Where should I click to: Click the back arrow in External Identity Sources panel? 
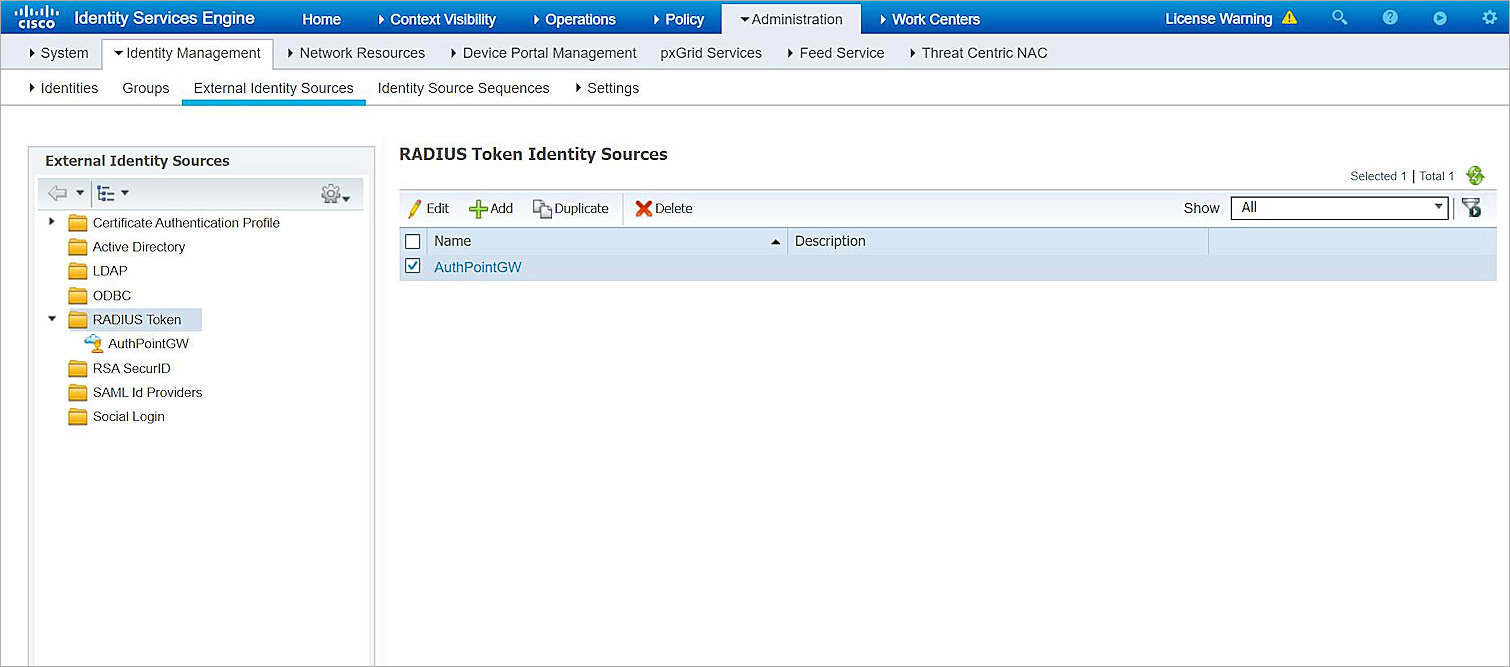point(57,193)
